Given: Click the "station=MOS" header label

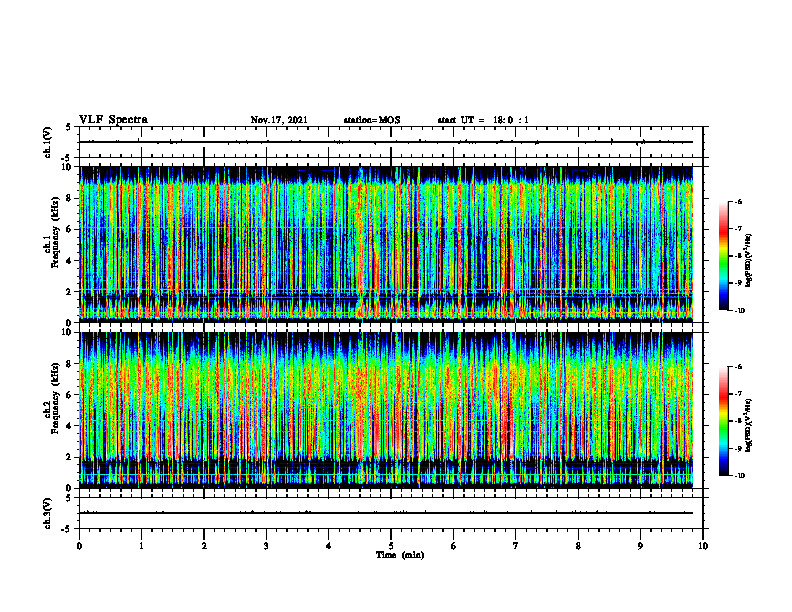Looking at the screenshot, I should pyautogui.click(x=372, y=120).
